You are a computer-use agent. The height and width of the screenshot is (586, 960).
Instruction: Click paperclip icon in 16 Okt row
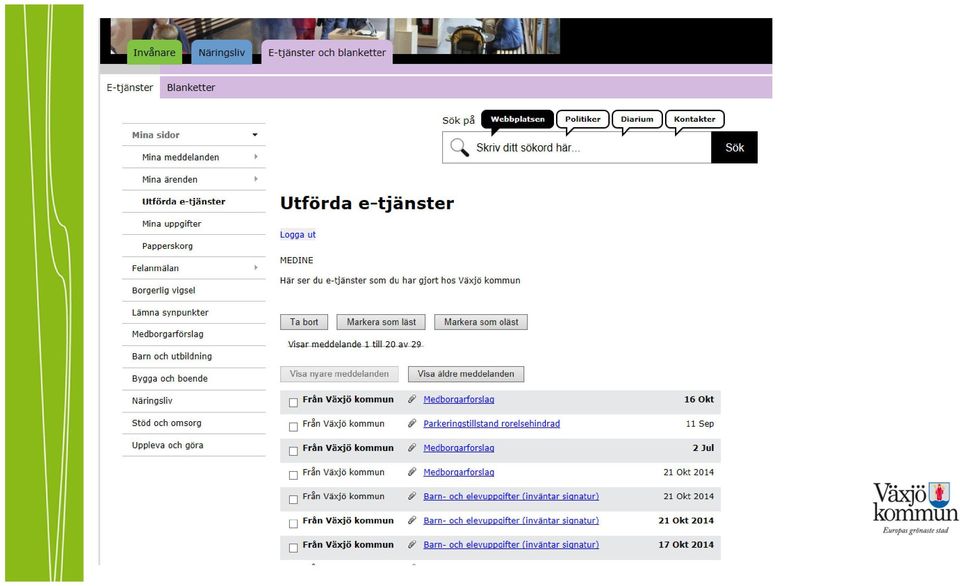point(412,399)
